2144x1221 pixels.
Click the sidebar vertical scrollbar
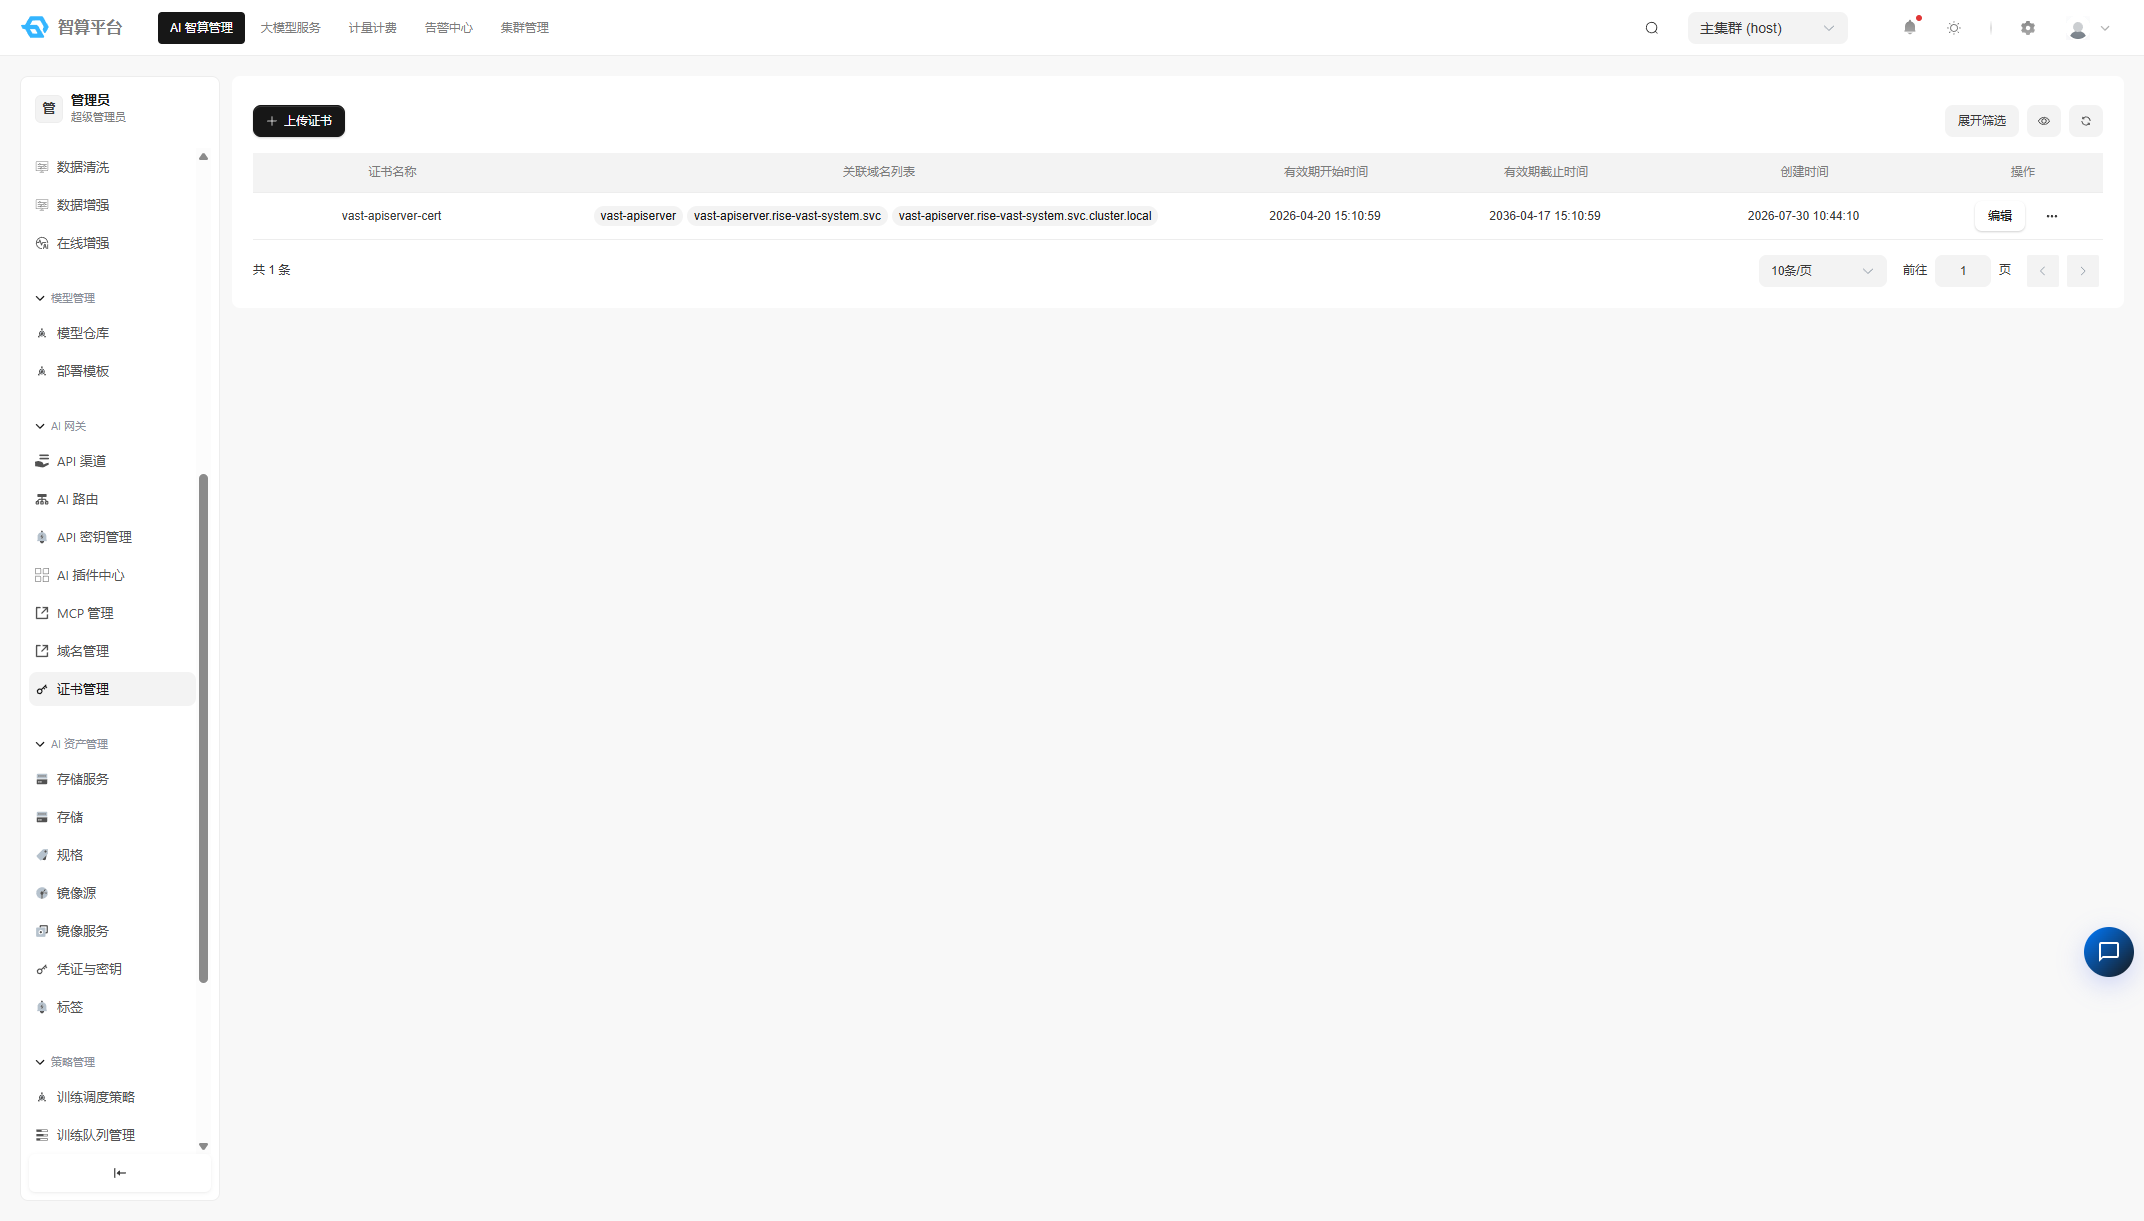204,728
